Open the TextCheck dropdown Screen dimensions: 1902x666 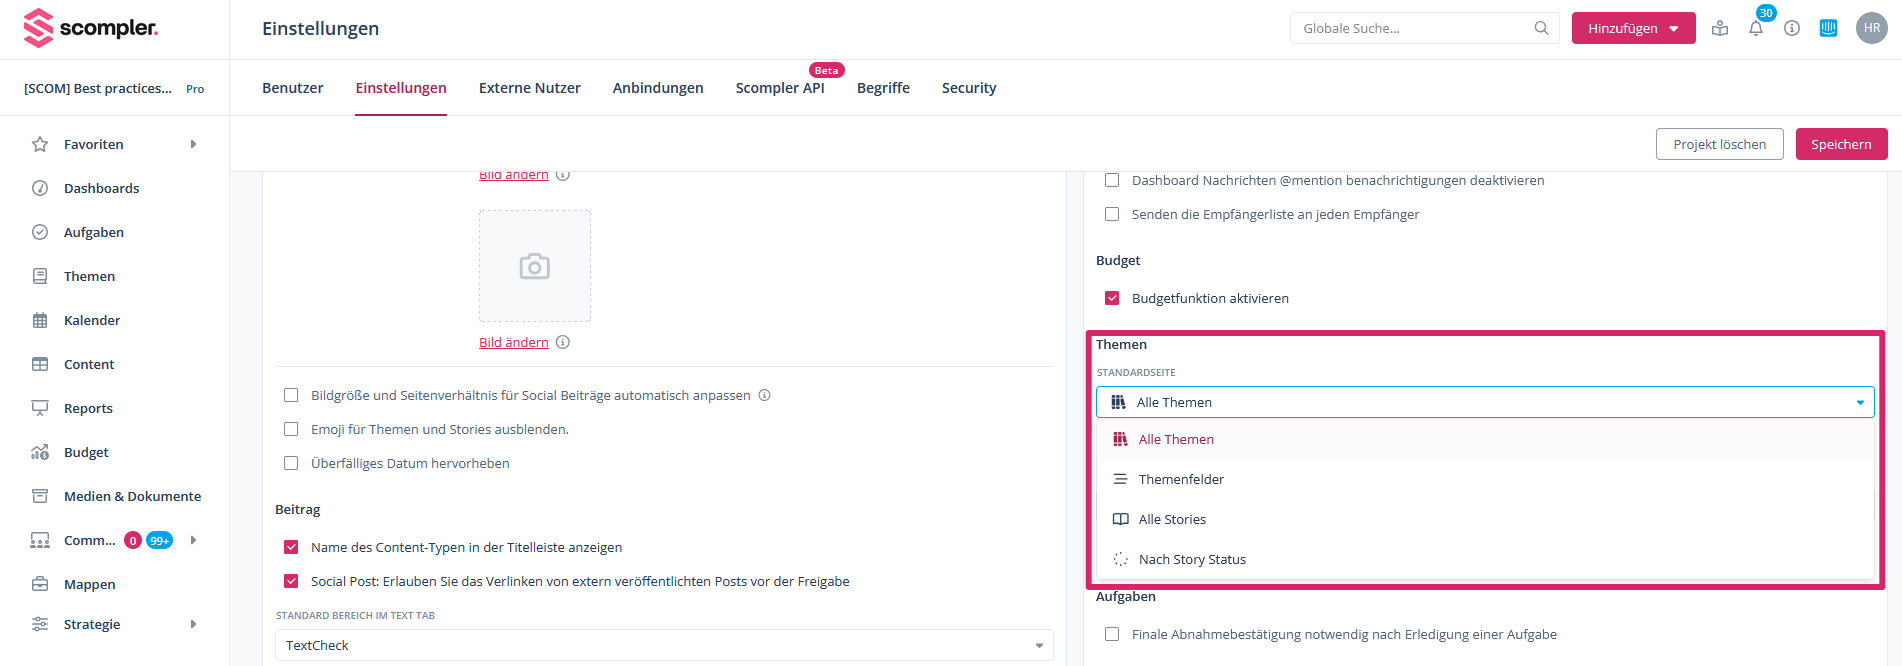click(x=664, y=645)
